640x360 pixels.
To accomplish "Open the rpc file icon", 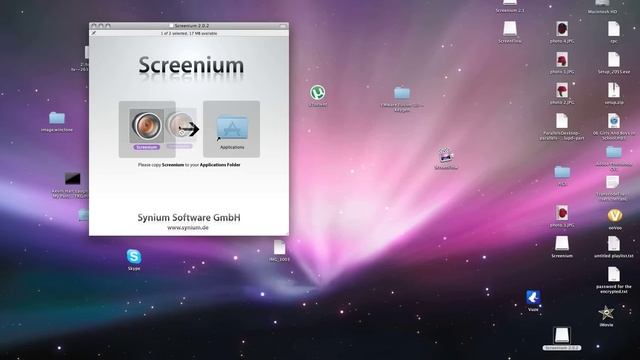I will [613, 29].
